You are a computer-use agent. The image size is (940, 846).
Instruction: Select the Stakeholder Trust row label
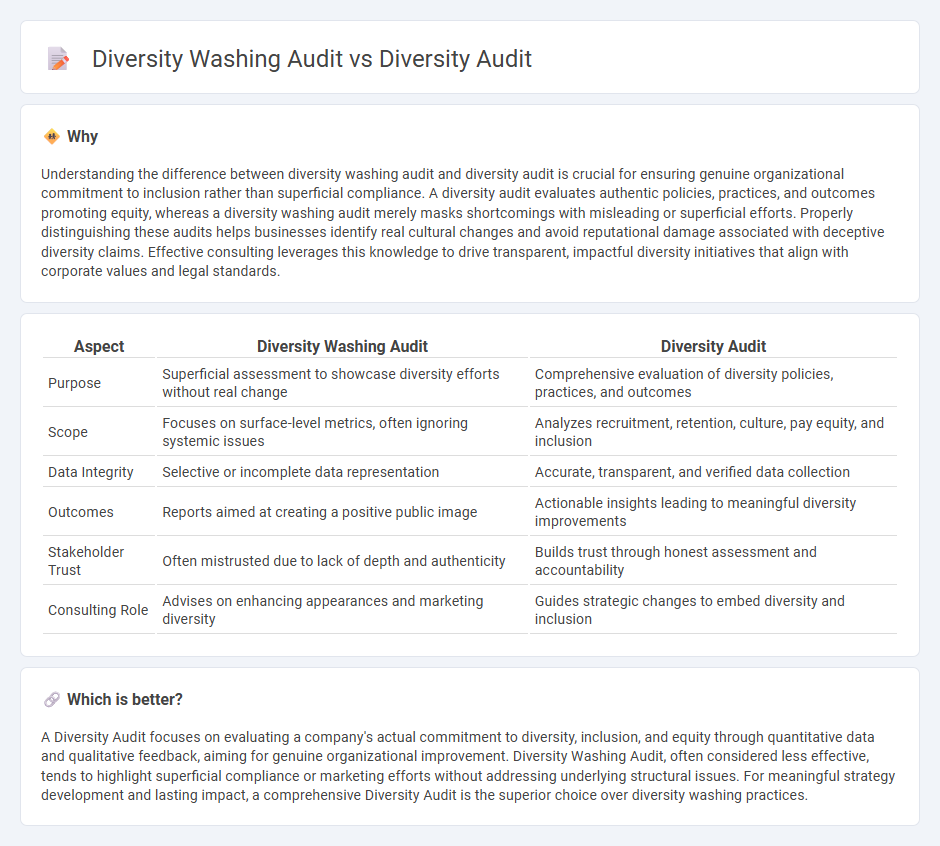tap(86, 561)
